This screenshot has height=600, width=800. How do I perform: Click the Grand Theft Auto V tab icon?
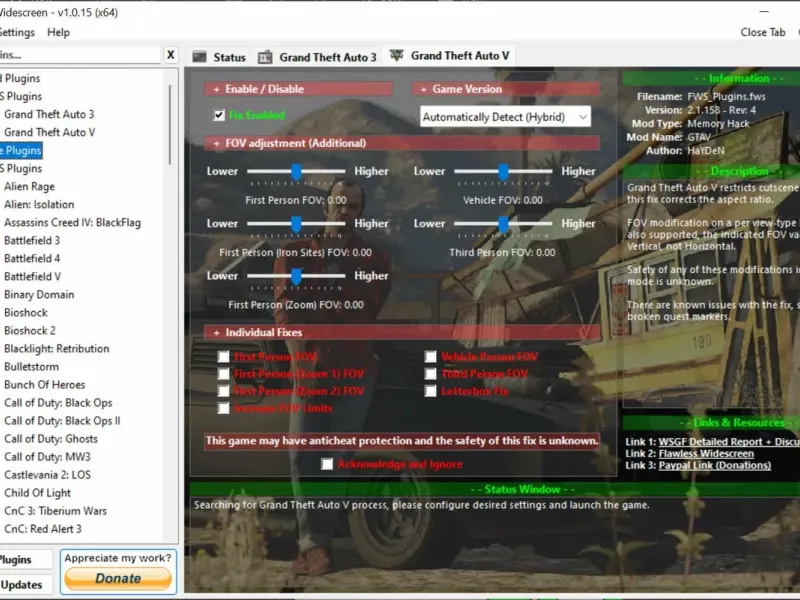coord(396,55)
